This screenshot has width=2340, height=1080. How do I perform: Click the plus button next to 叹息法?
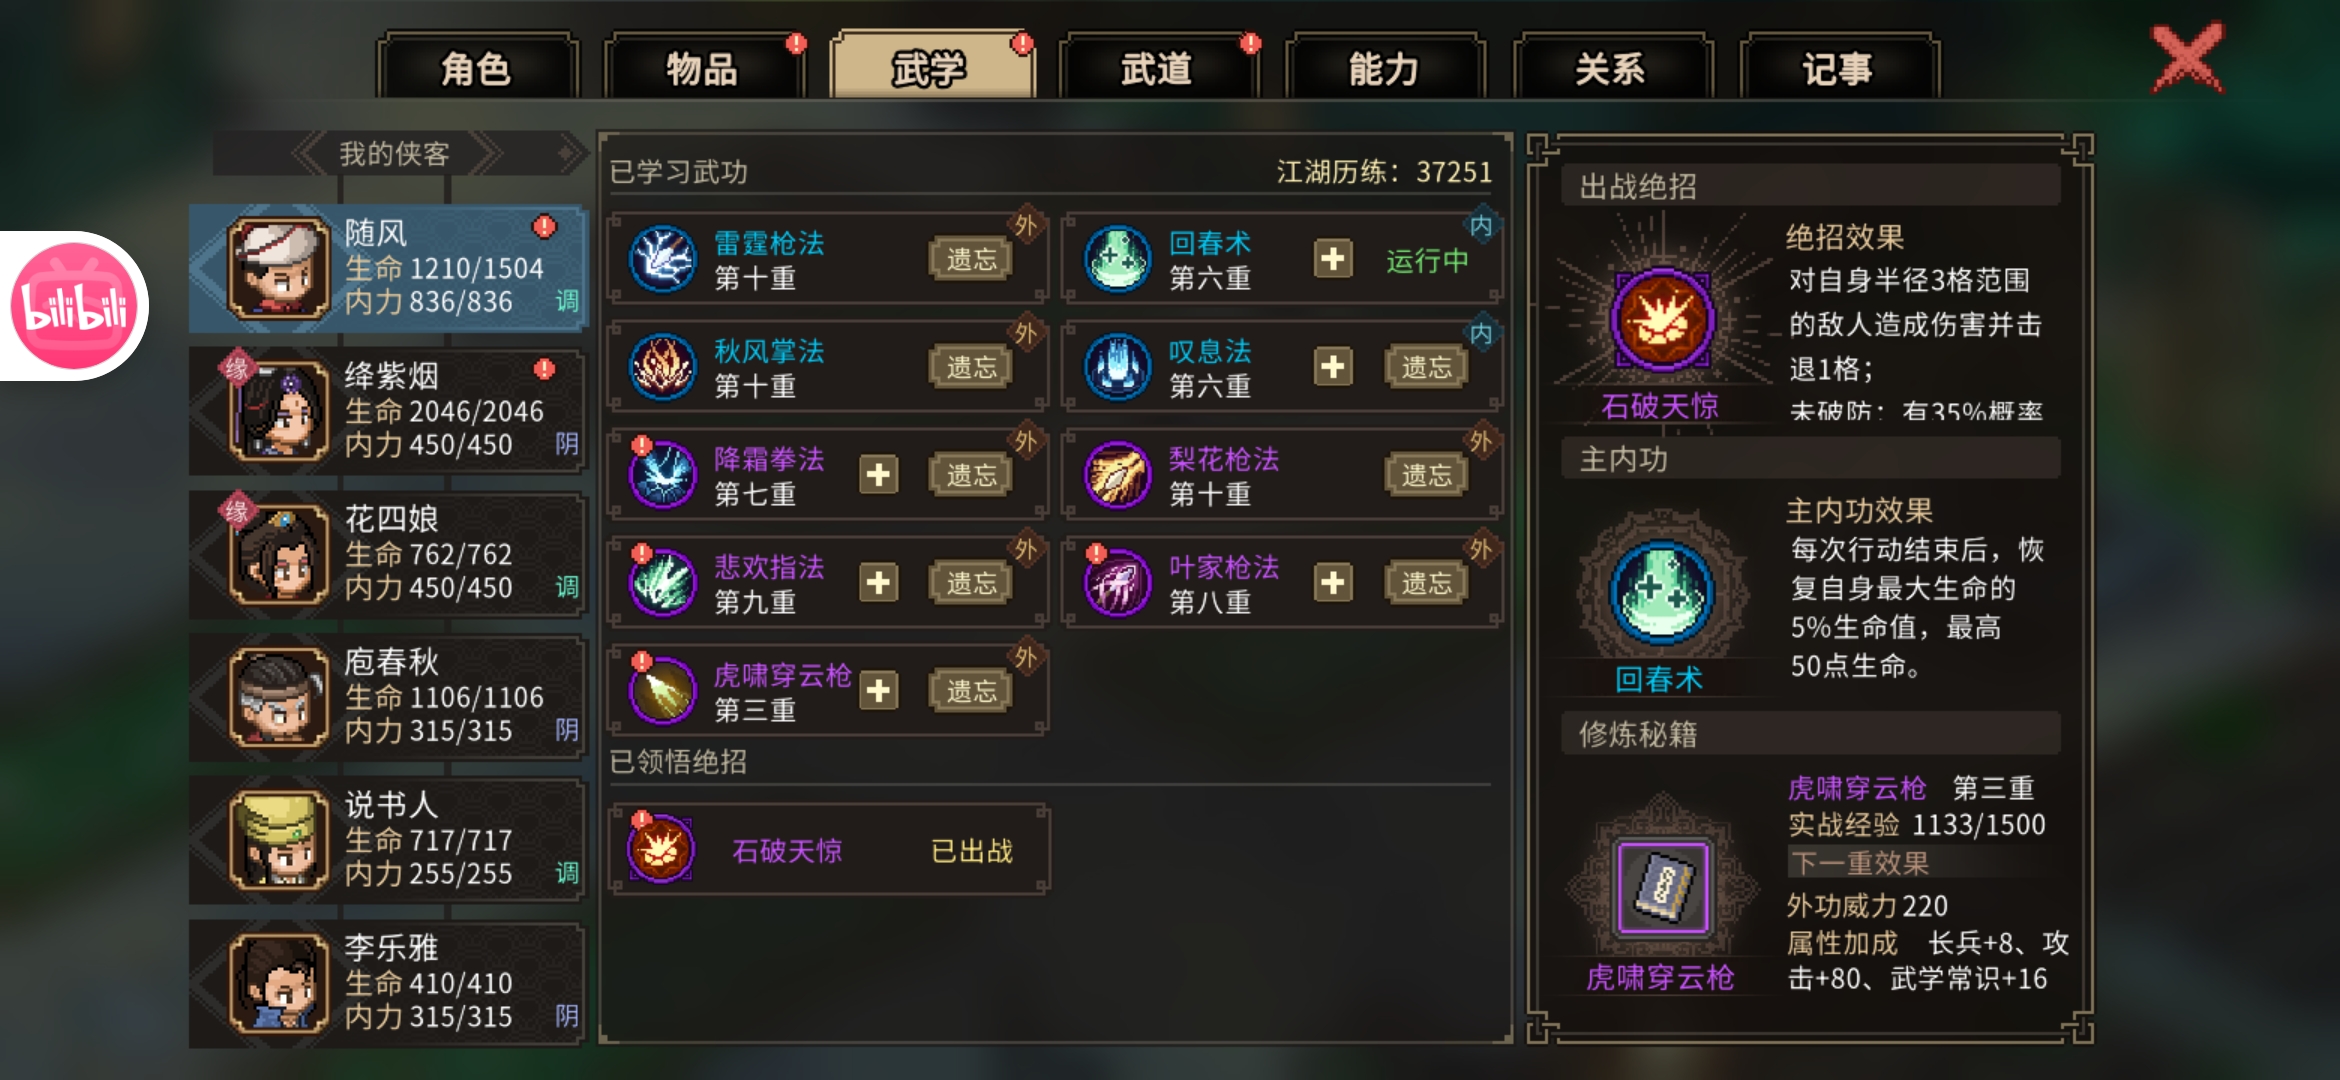1333,367
